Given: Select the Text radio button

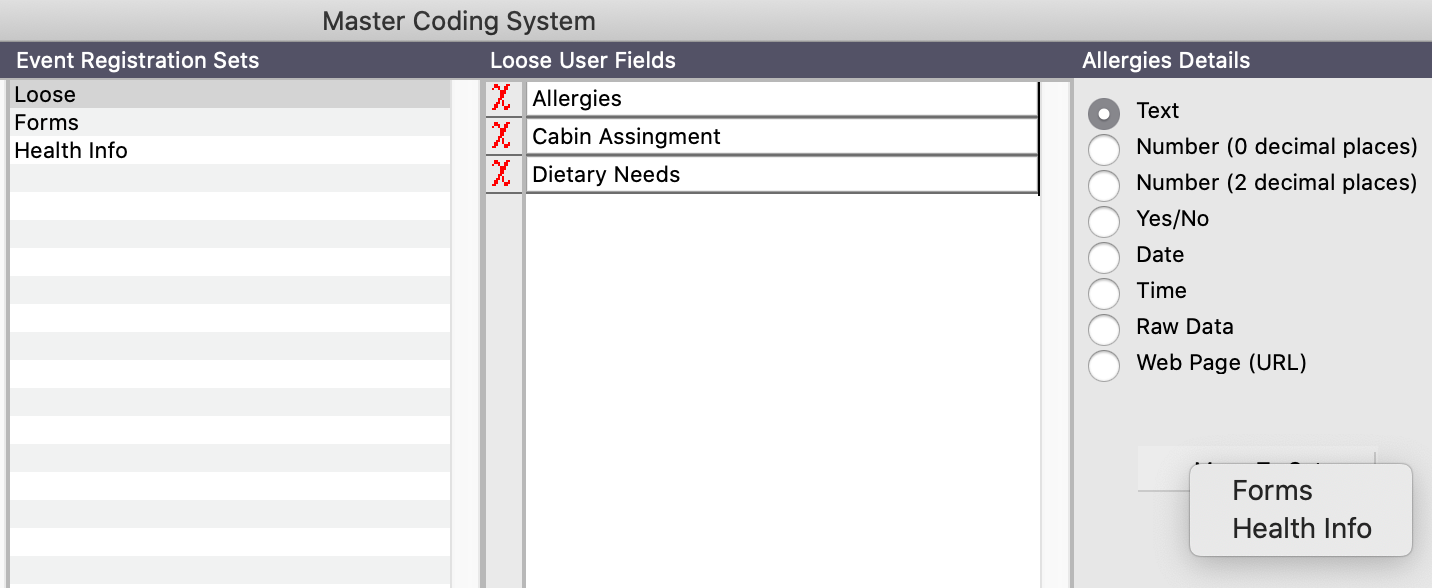Looking at the screenshot, I should click(1104, 113).
